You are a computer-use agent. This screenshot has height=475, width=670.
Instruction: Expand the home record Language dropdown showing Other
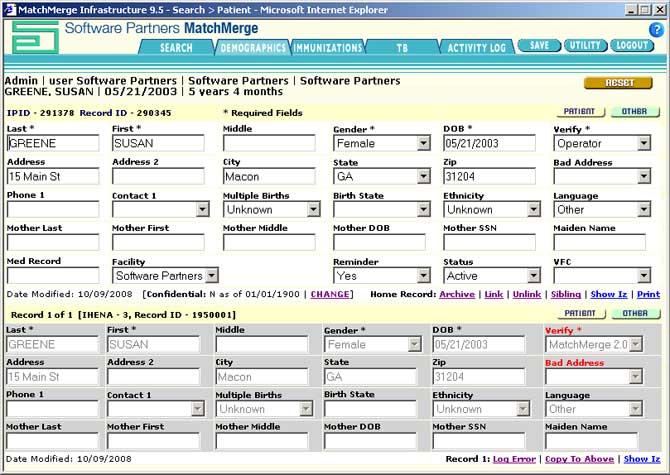coord(644,209)
